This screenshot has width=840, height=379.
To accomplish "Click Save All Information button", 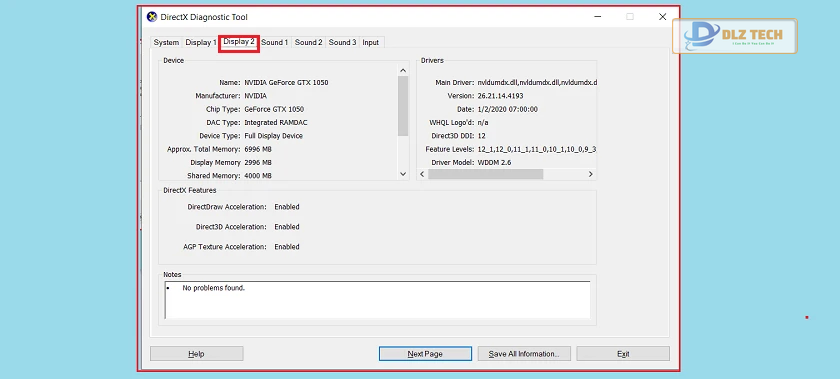I will (x=524, y=354).
